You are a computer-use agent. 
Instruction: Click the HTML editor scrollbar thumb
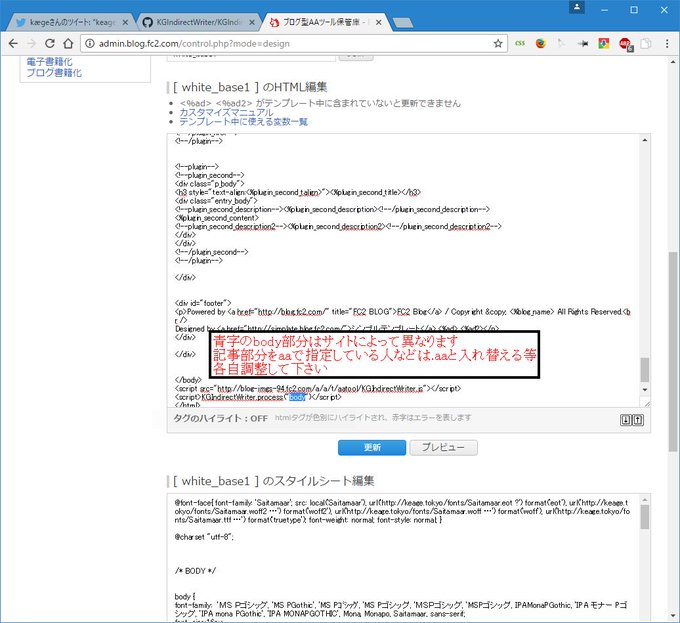point(645,369)
